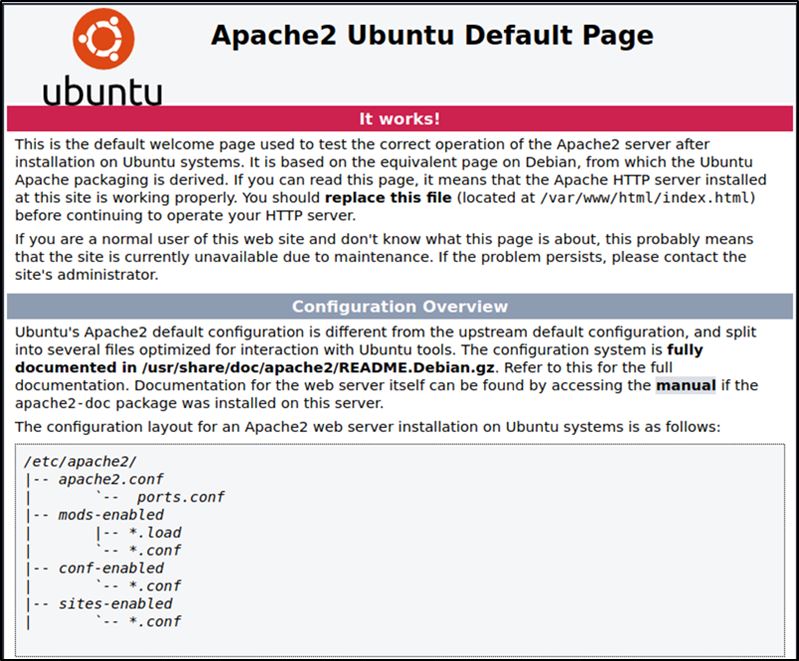
Task: Click ports.conf in the tree
Action: coord(181,497)
